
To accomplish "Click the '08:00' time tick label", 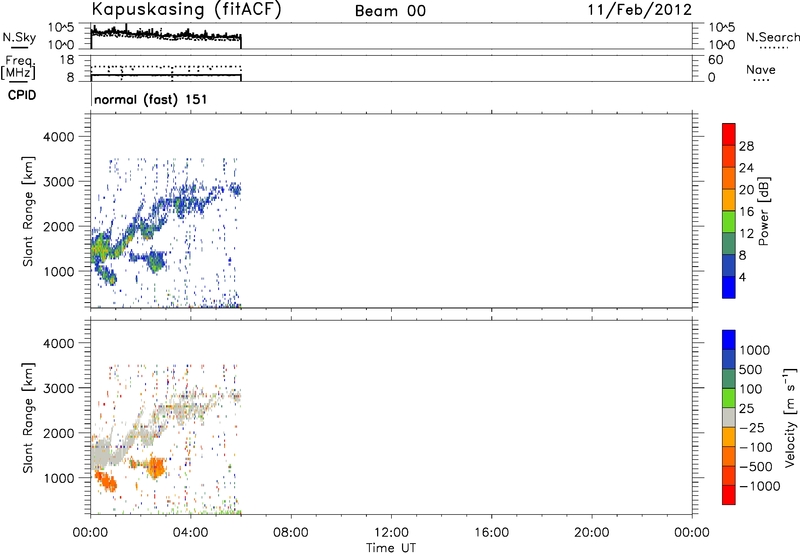I will click(290, 533).
